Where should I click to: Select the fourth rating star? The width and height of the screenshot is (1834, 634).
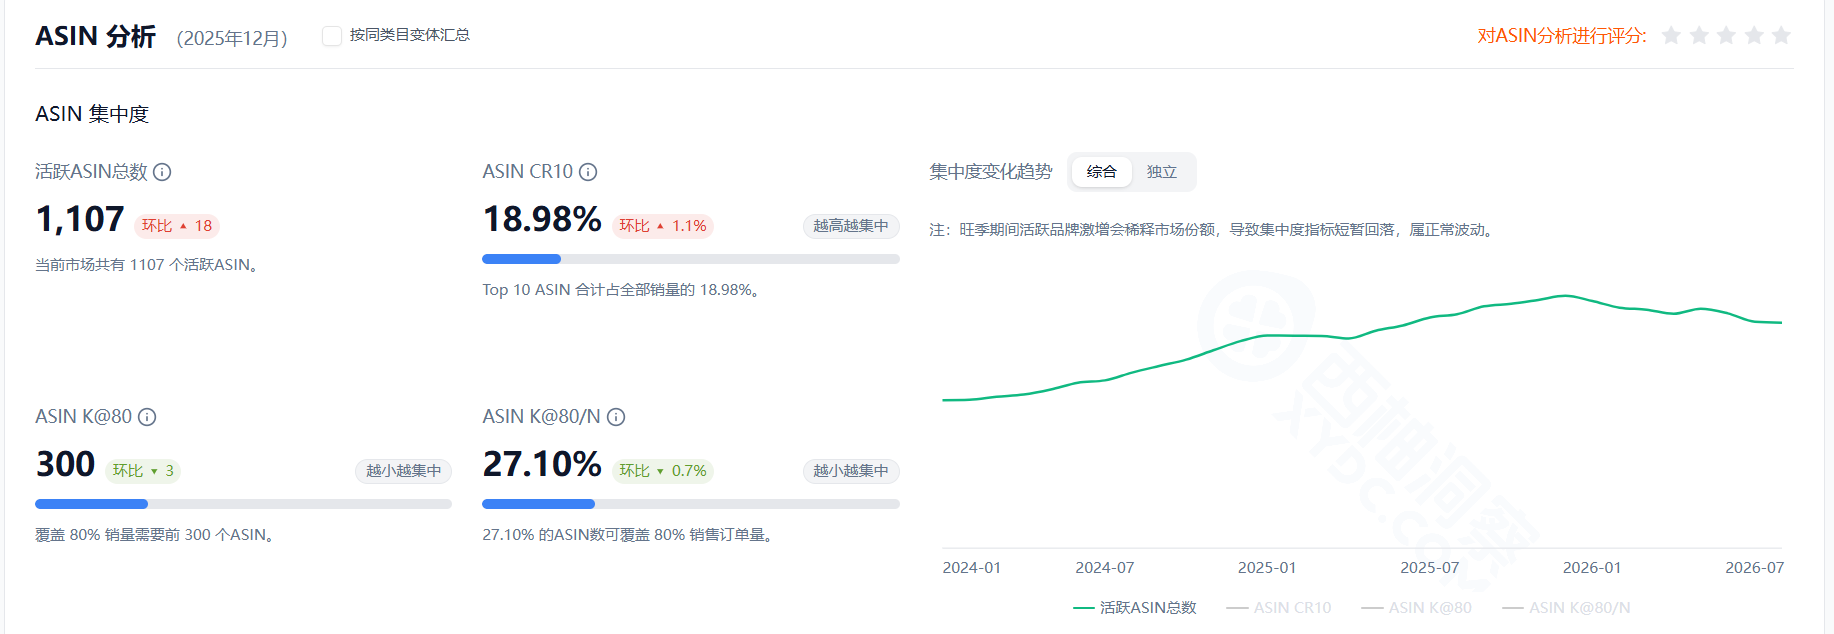(x=1754, y=36)
